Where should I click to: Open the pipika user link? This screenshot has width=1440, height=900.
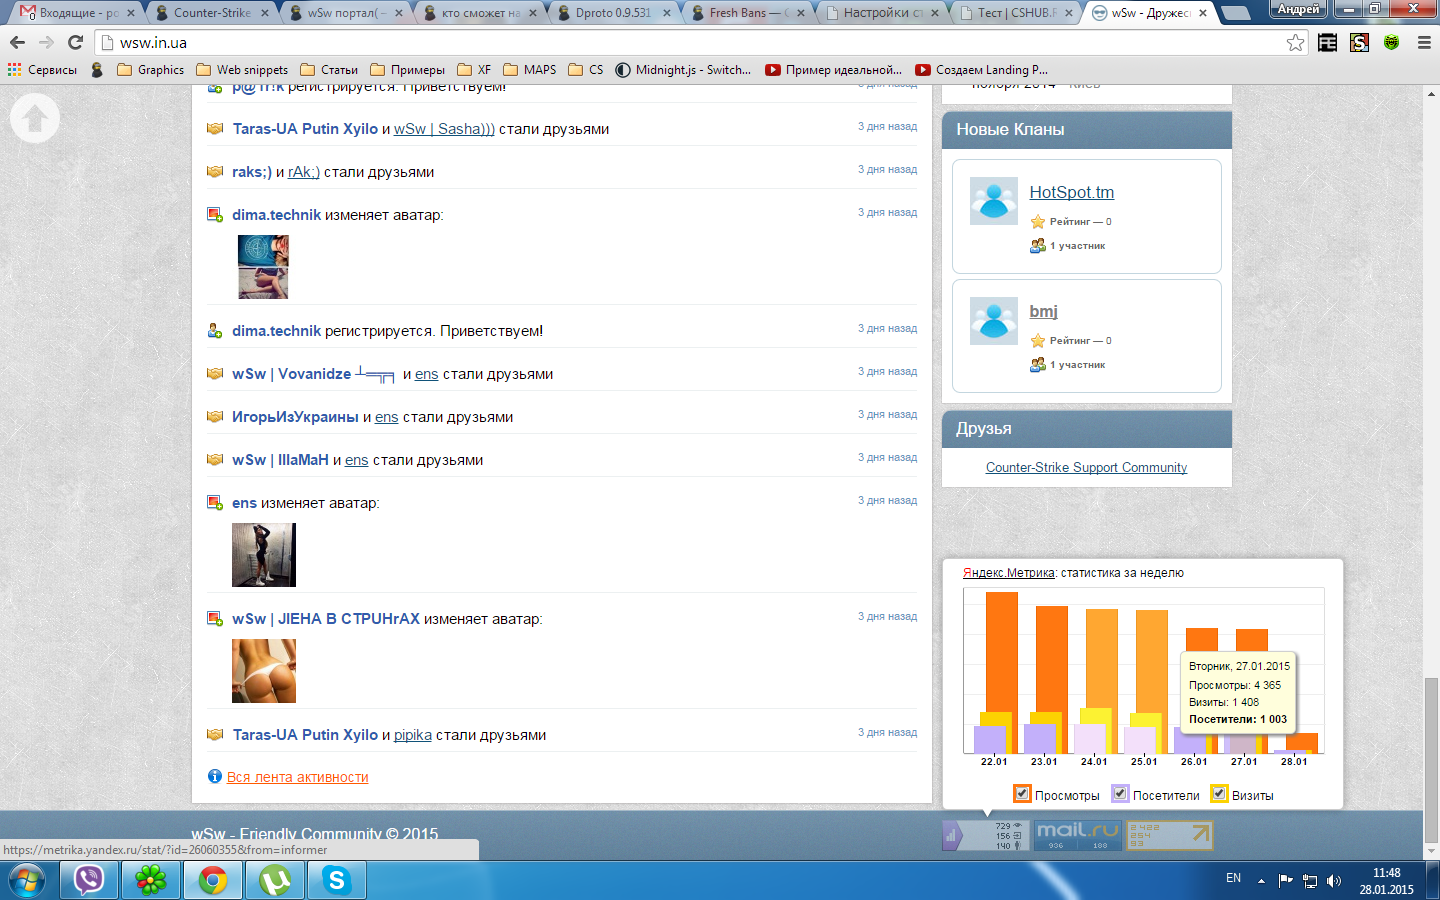pyautogui.click(x=413, y=735)
